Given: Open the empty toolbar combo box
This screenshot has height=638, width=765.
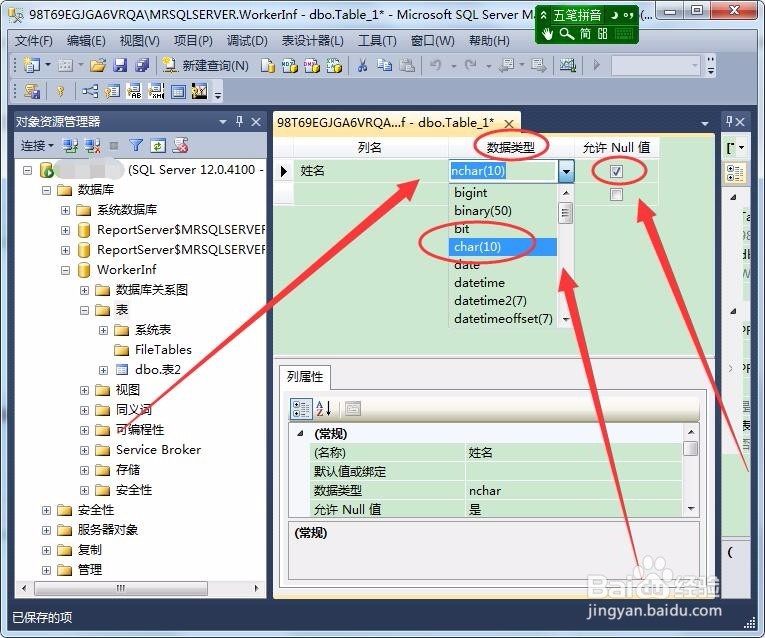Looking at the screenshot, I should point(655,65).
